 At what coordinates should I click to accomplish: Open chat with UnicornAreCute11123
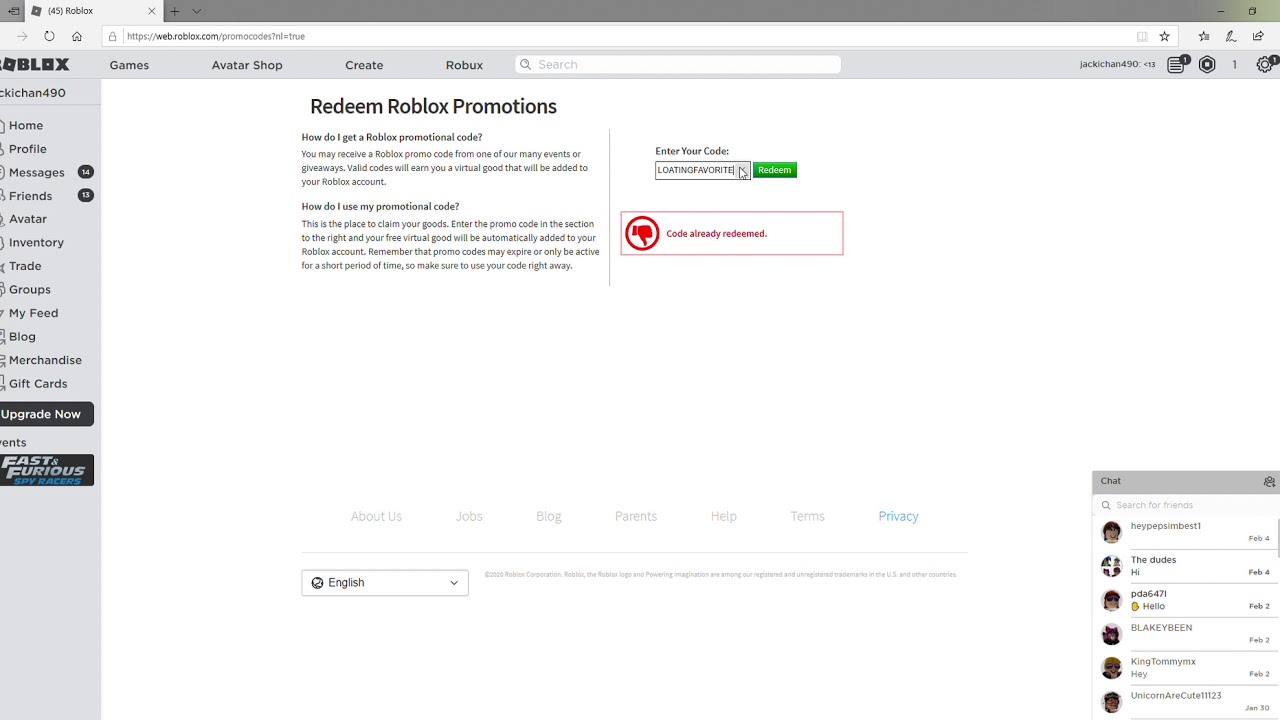(1185, 702)
